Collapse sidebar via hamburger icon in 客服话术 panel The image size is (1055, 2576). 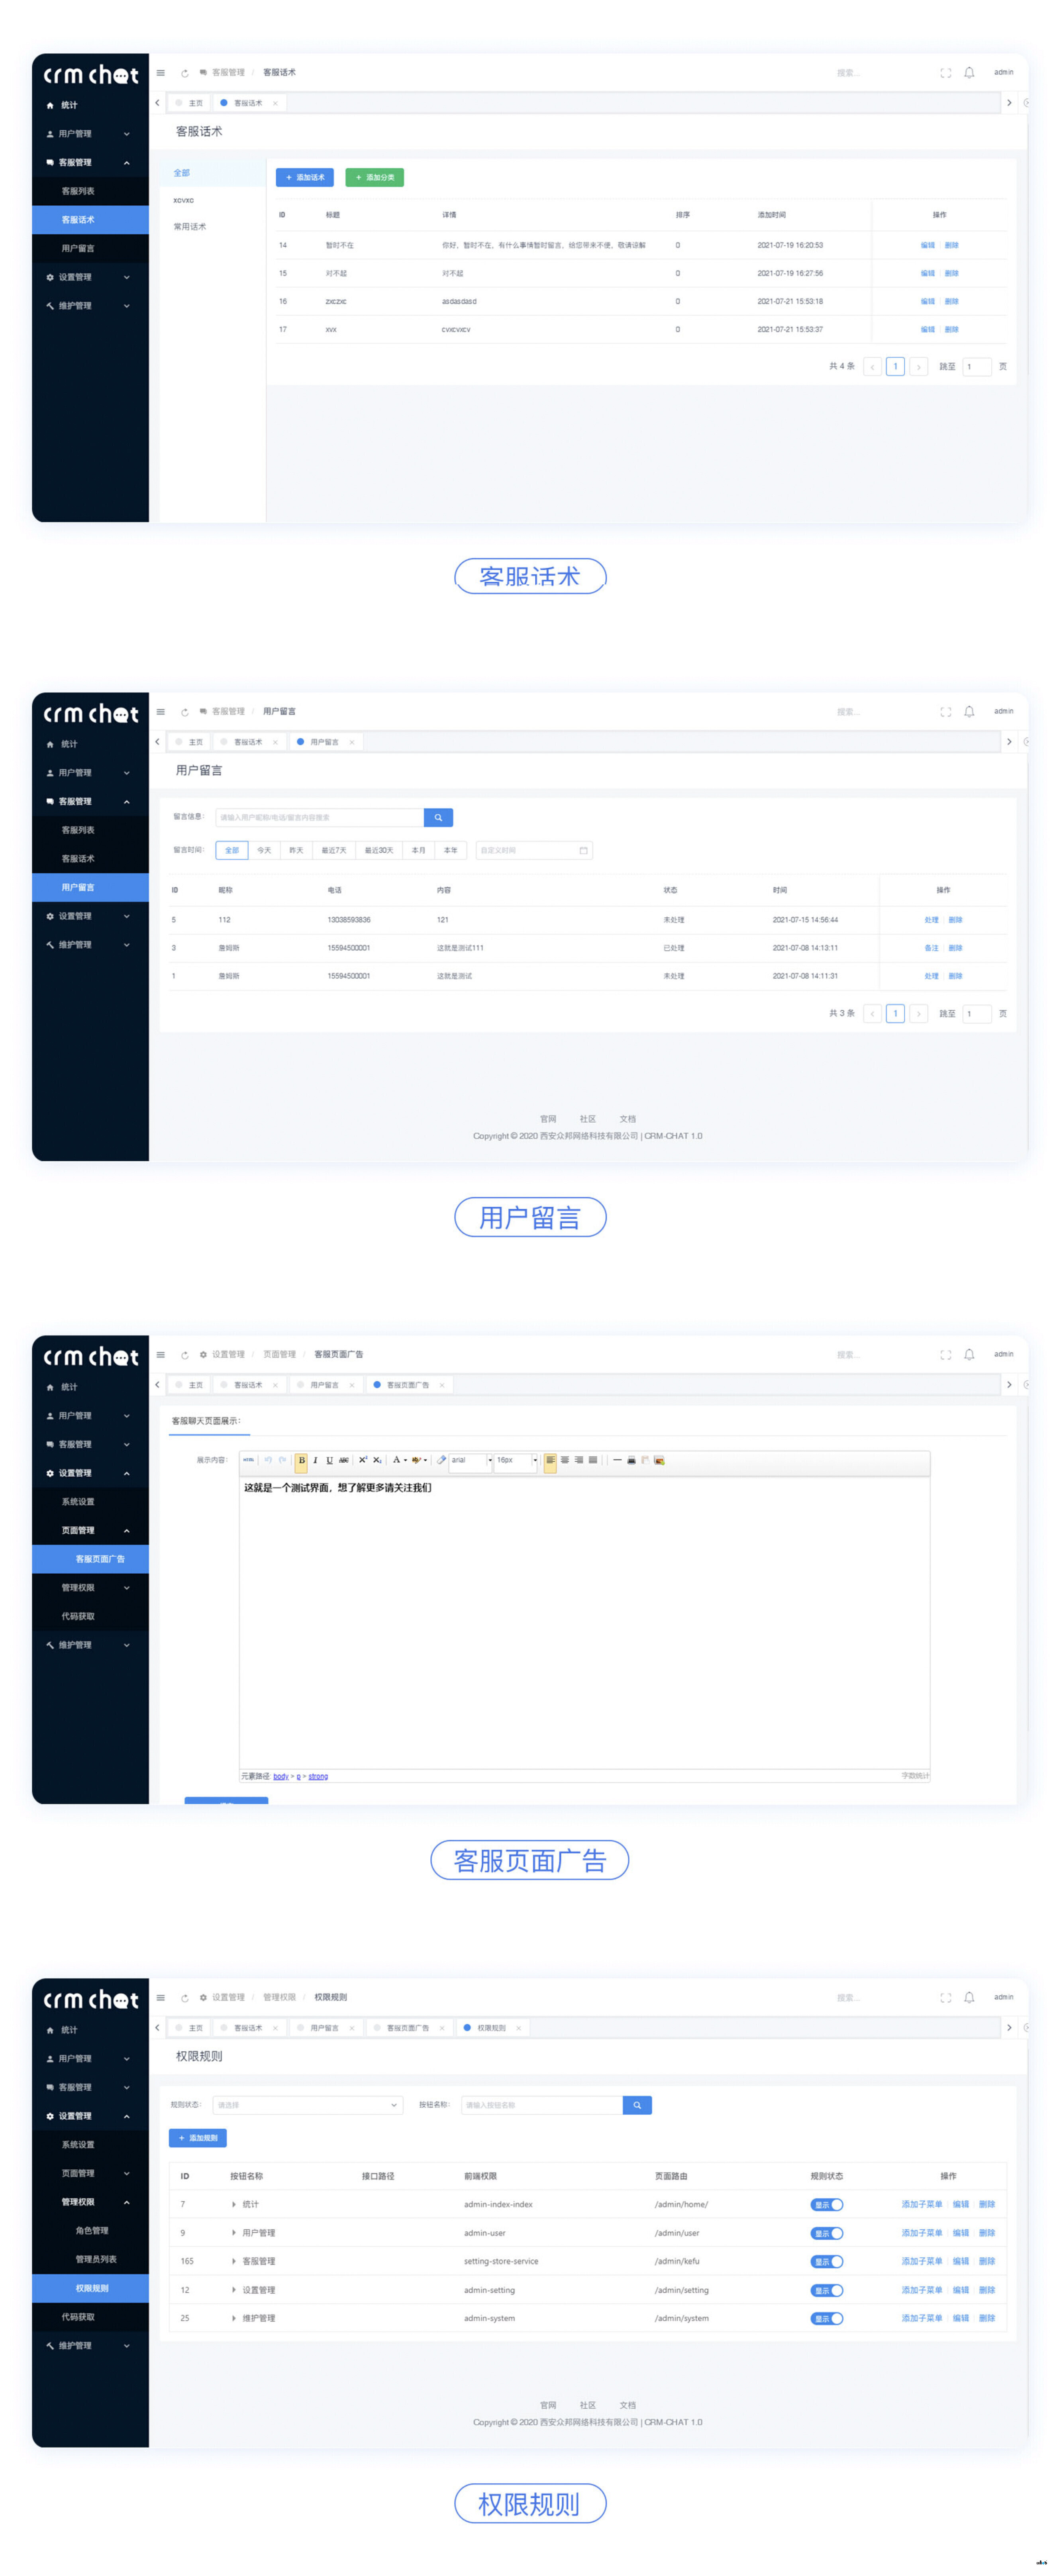[160, 72]
